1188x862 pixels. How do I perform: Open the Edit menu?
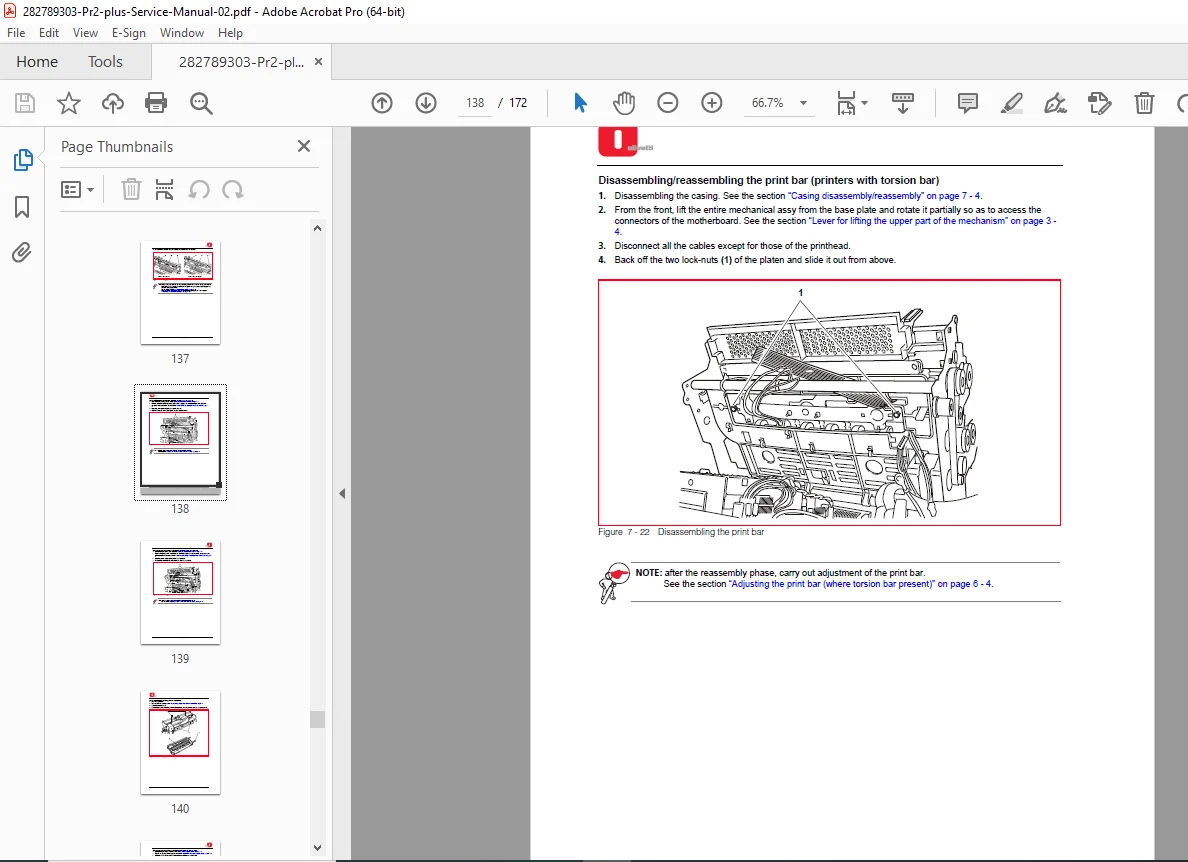click(x=49, y=33)
